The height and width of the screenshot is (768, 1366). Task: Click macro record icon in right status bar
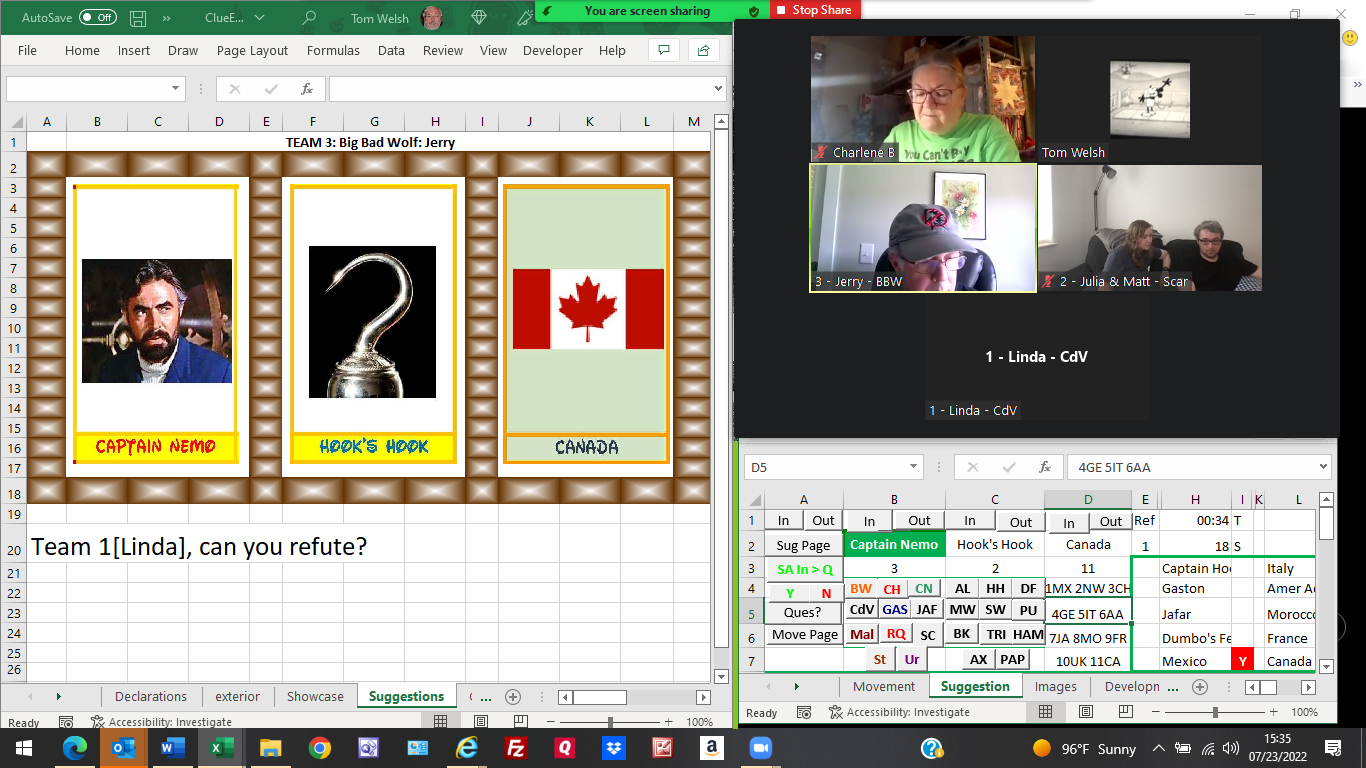pyautogui.click(x=806, y=712)
